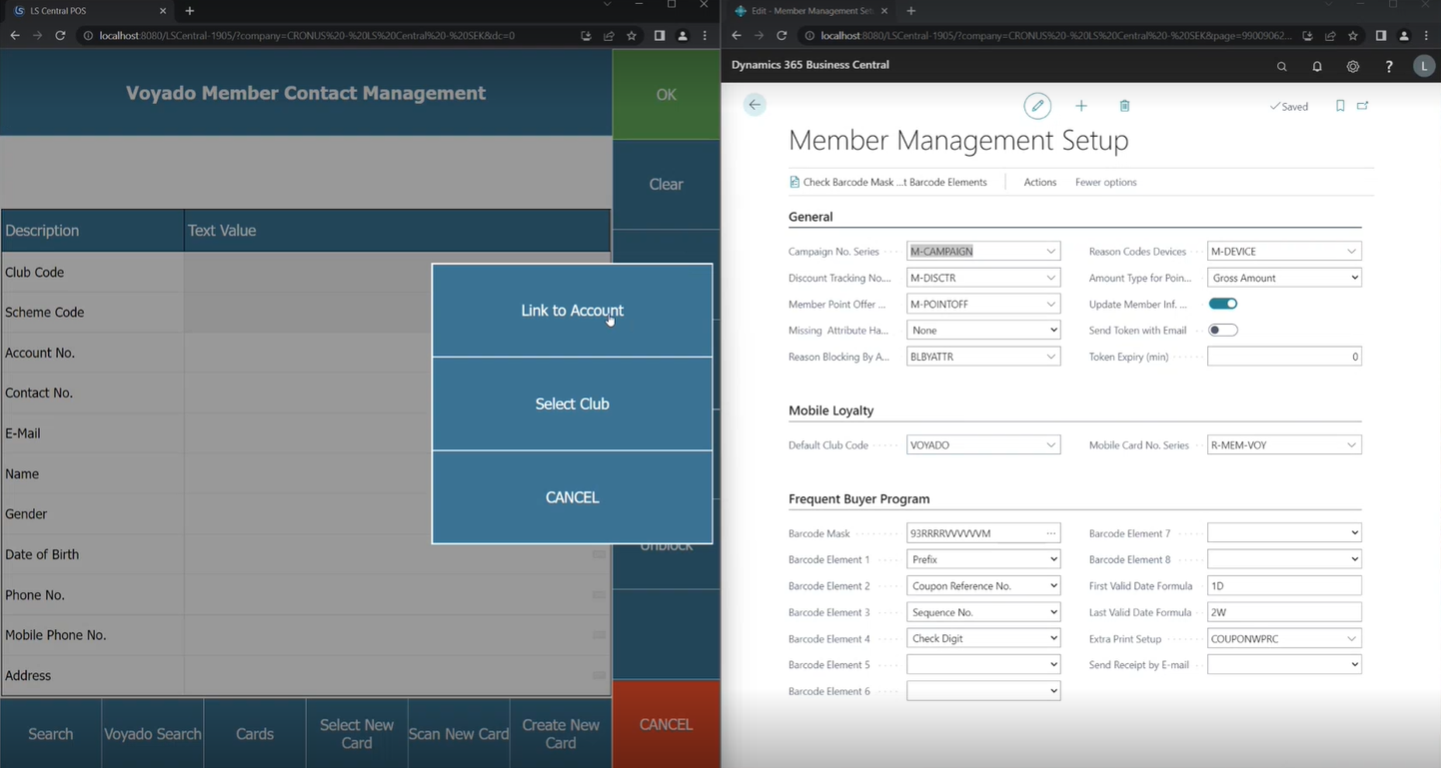Click the Last Valid Date Formula field
Viewport: 1441px width, 768px height.
click(1284, 612)
